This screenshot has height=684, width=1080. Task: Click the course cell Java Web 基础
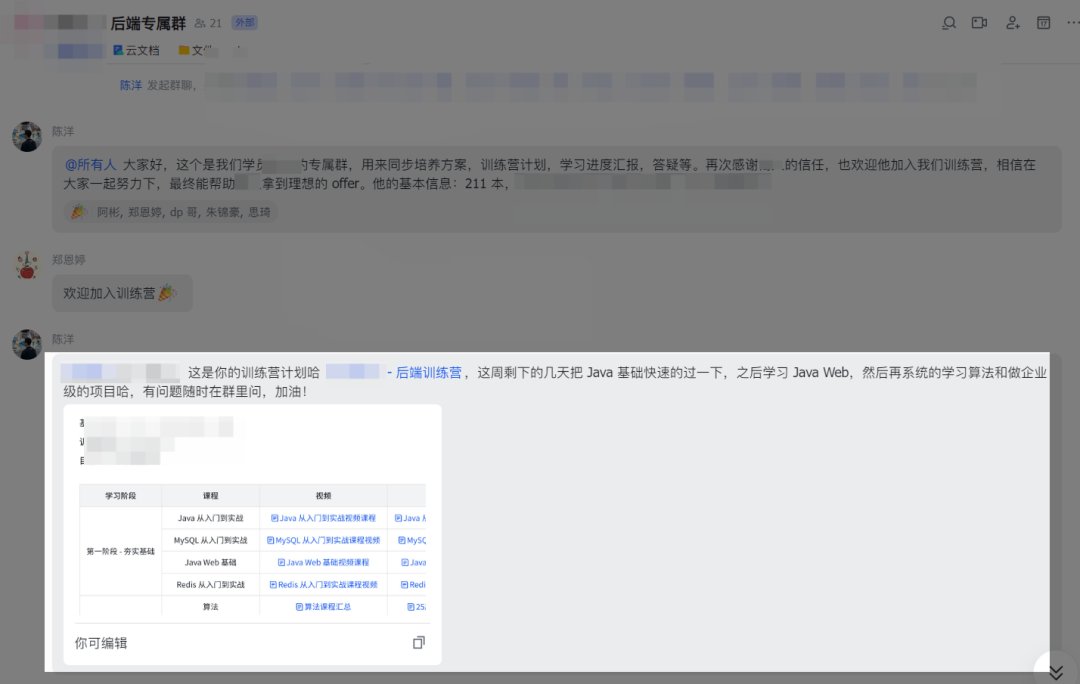(x=211, y=562)
